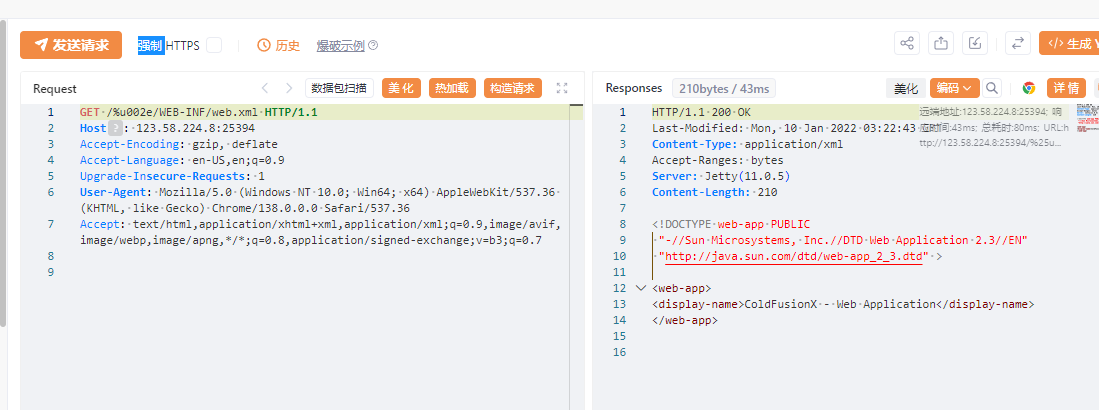Screen dimensions: 1099x410
Task: Go to previous request with left chevron
Action: point(265,88)
